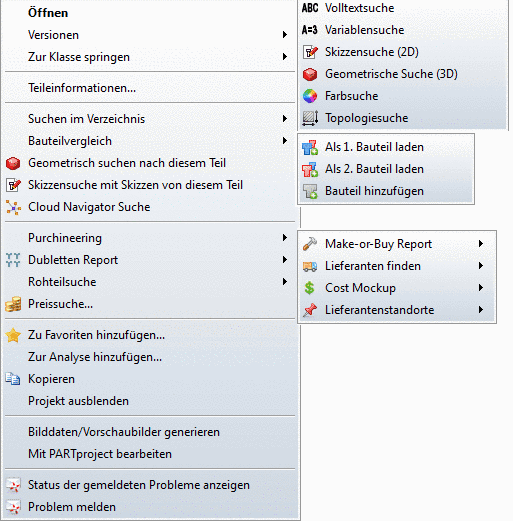513x521 pixels.
Task: Click the green dollar icon for Cost Mockup
Action: pyautogui.click(x=310, y=288)
